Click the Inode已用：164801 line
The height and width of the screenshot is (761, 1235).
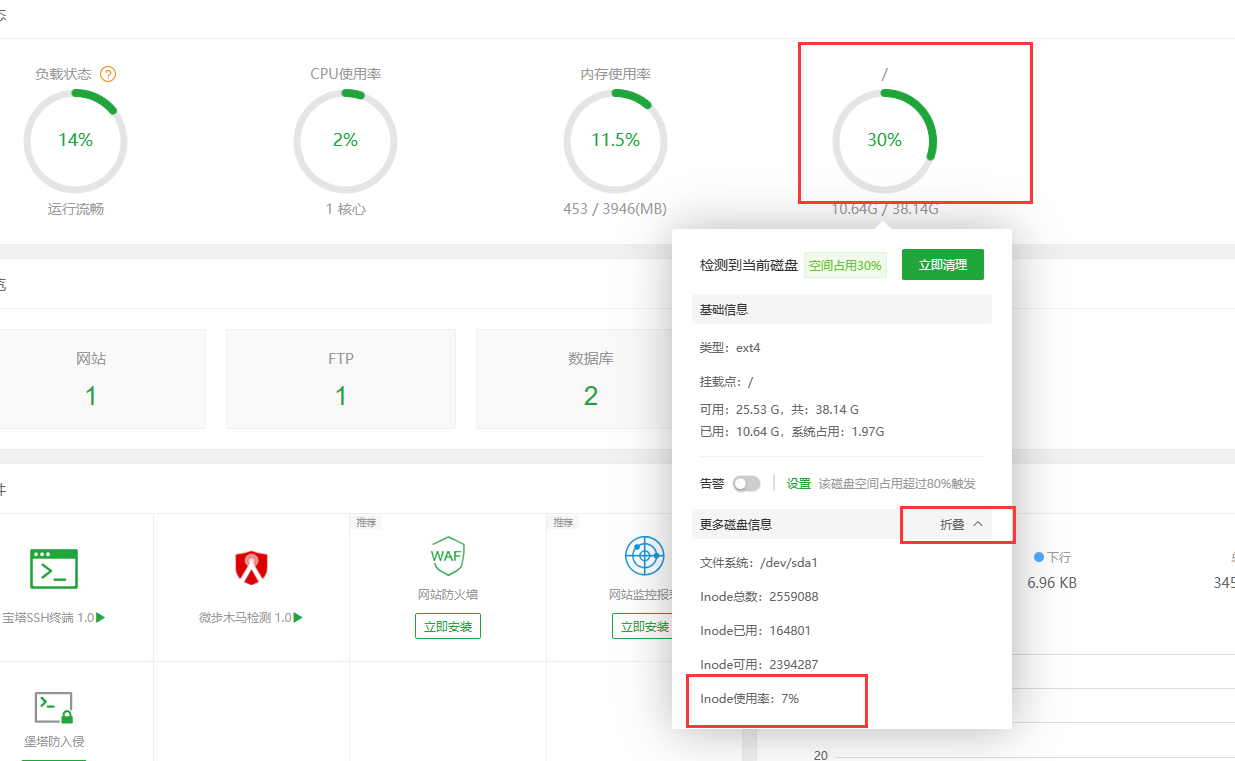click(x=756, y=631)
